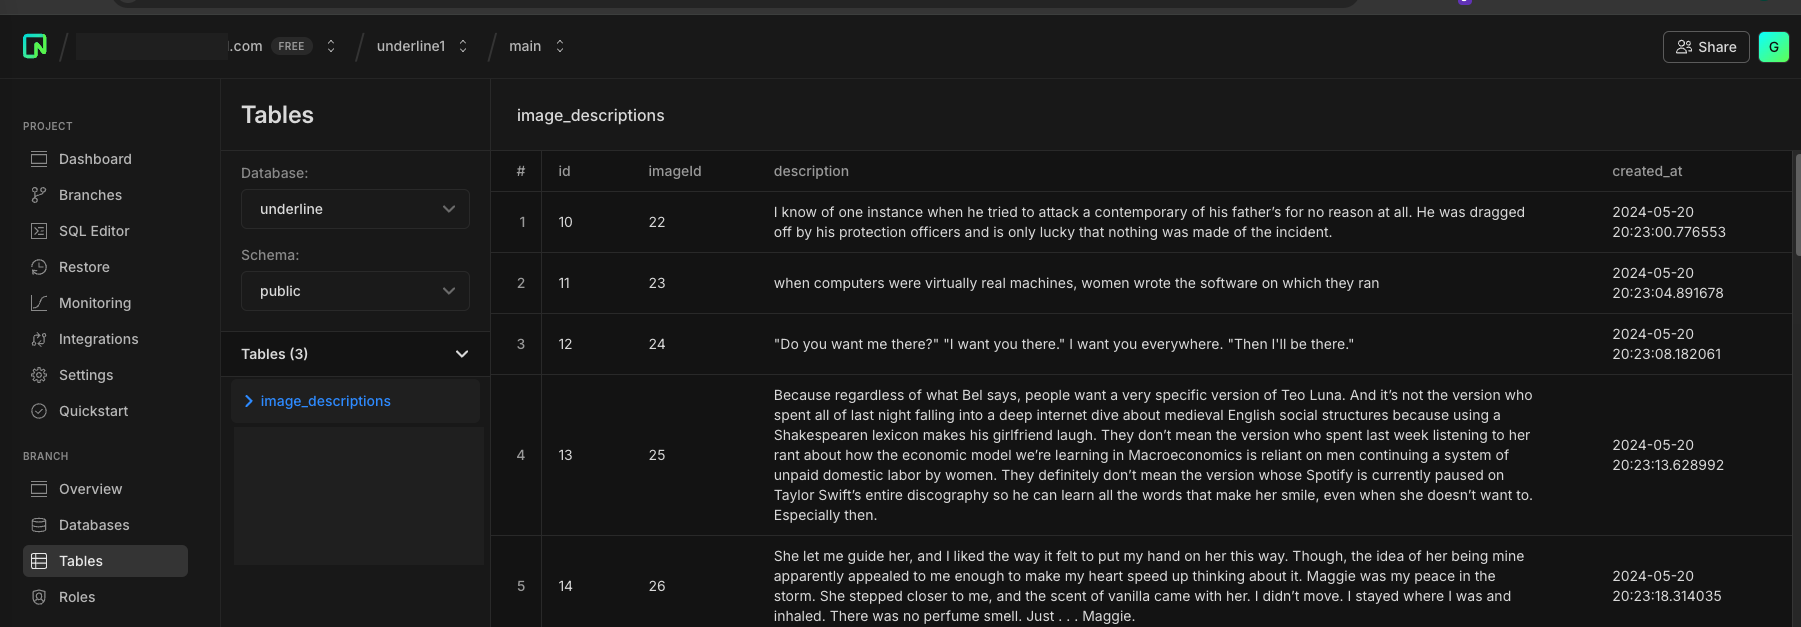Open the underline1 project switcher

[x=422, y=46]
